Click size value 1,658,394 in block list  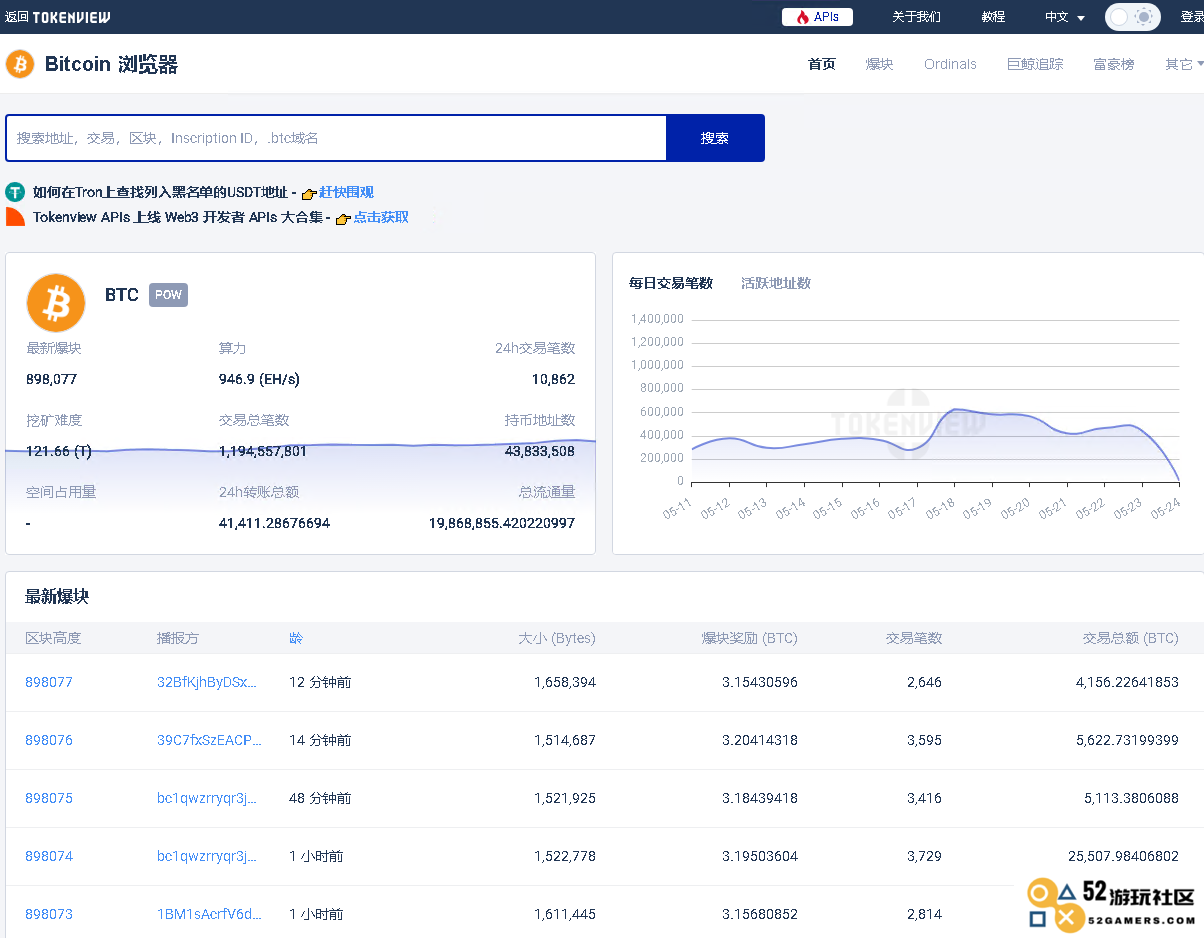(x=565, y=682)
